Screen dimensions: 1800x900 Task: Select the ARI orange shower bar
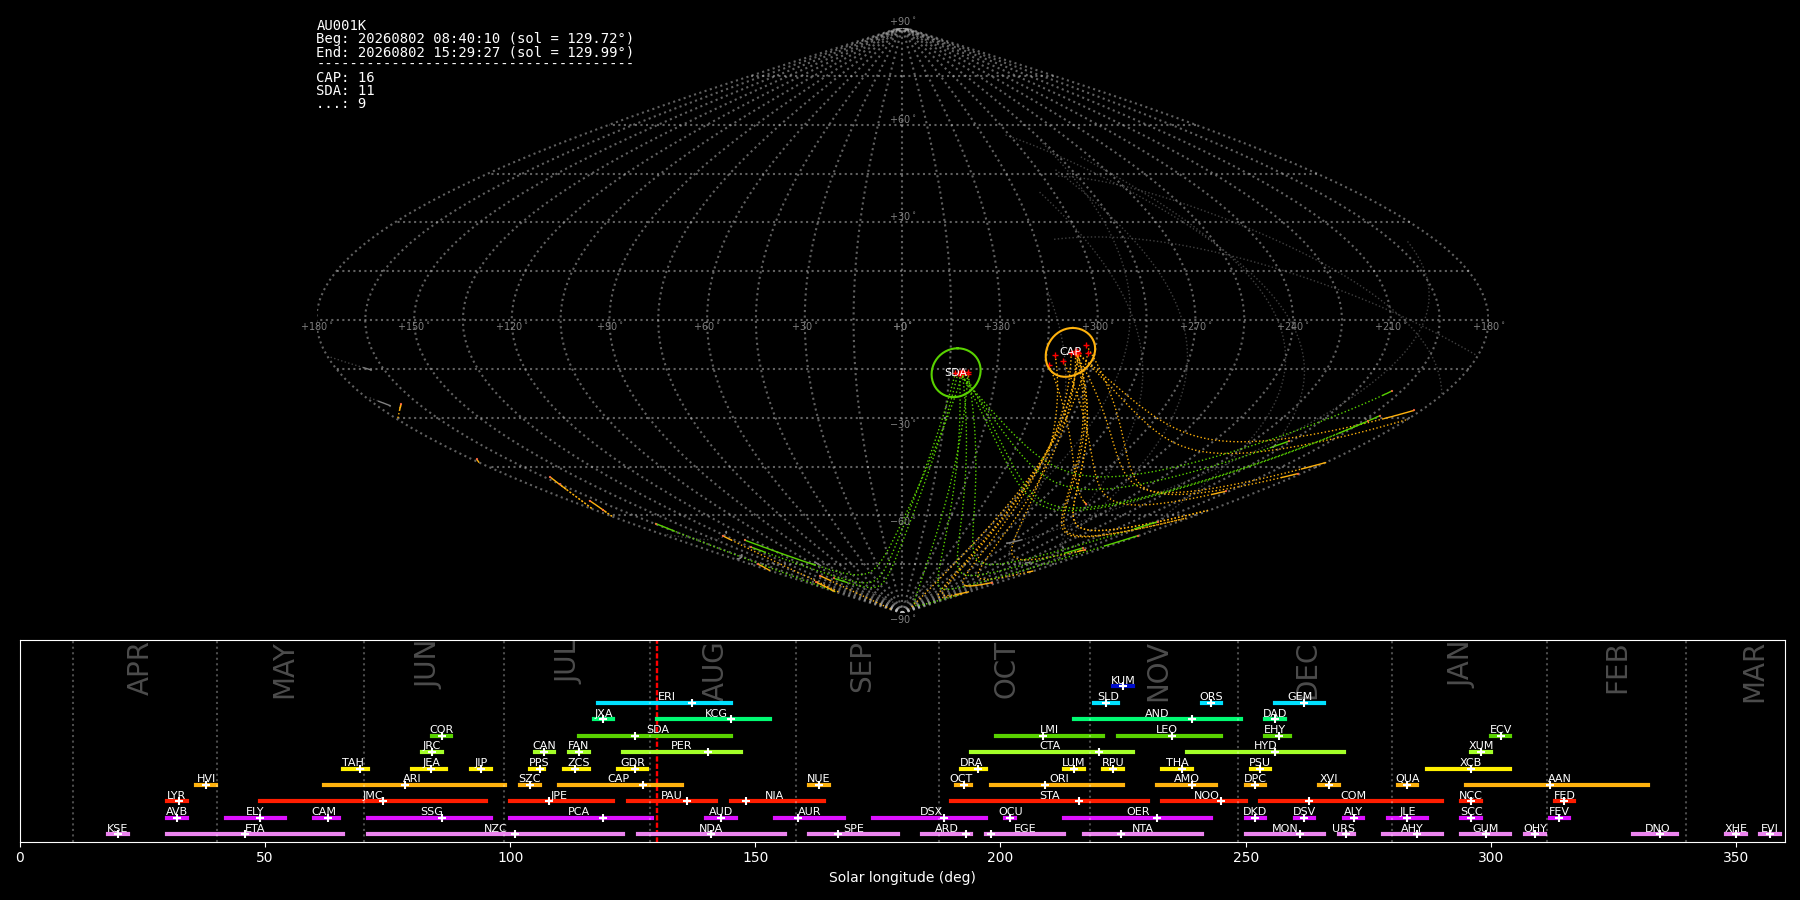point(414,785)
